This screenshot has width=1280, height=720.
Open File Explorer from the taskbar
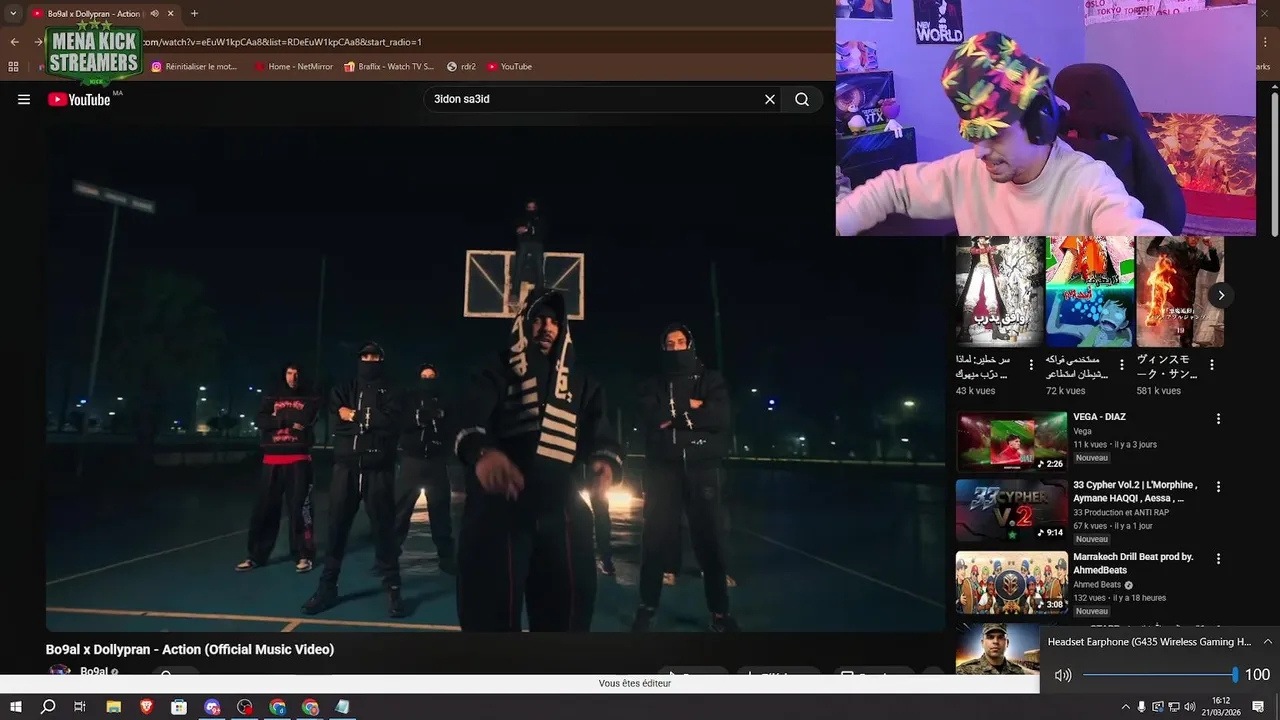coord(113,707)
